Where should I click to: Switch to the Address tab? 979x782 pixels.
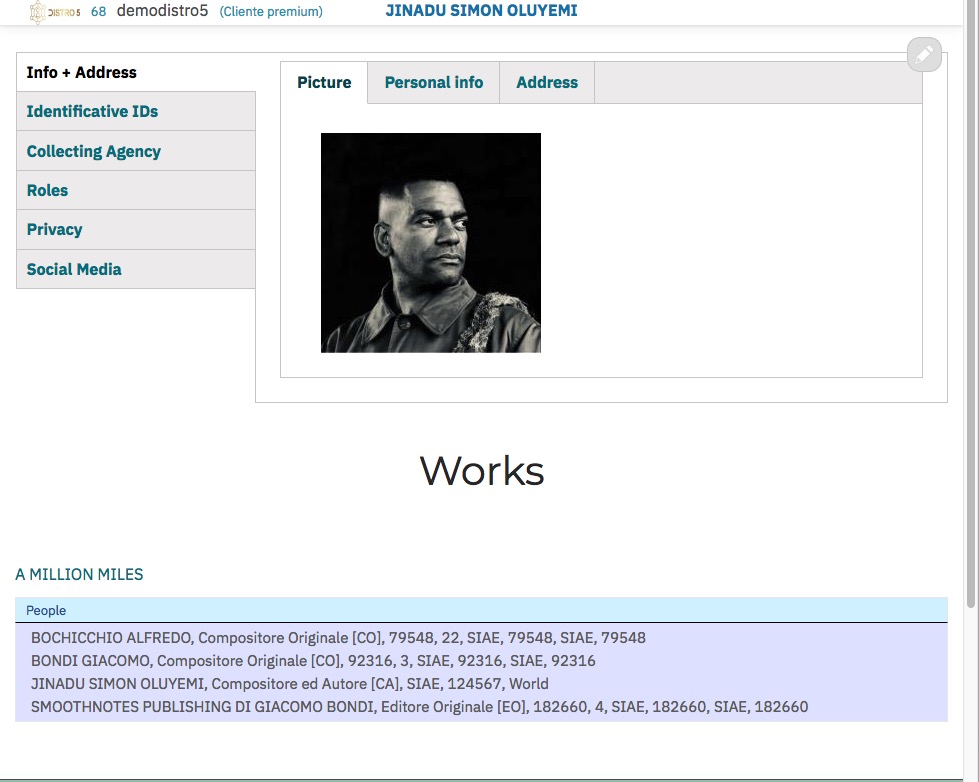click(547, 82)
